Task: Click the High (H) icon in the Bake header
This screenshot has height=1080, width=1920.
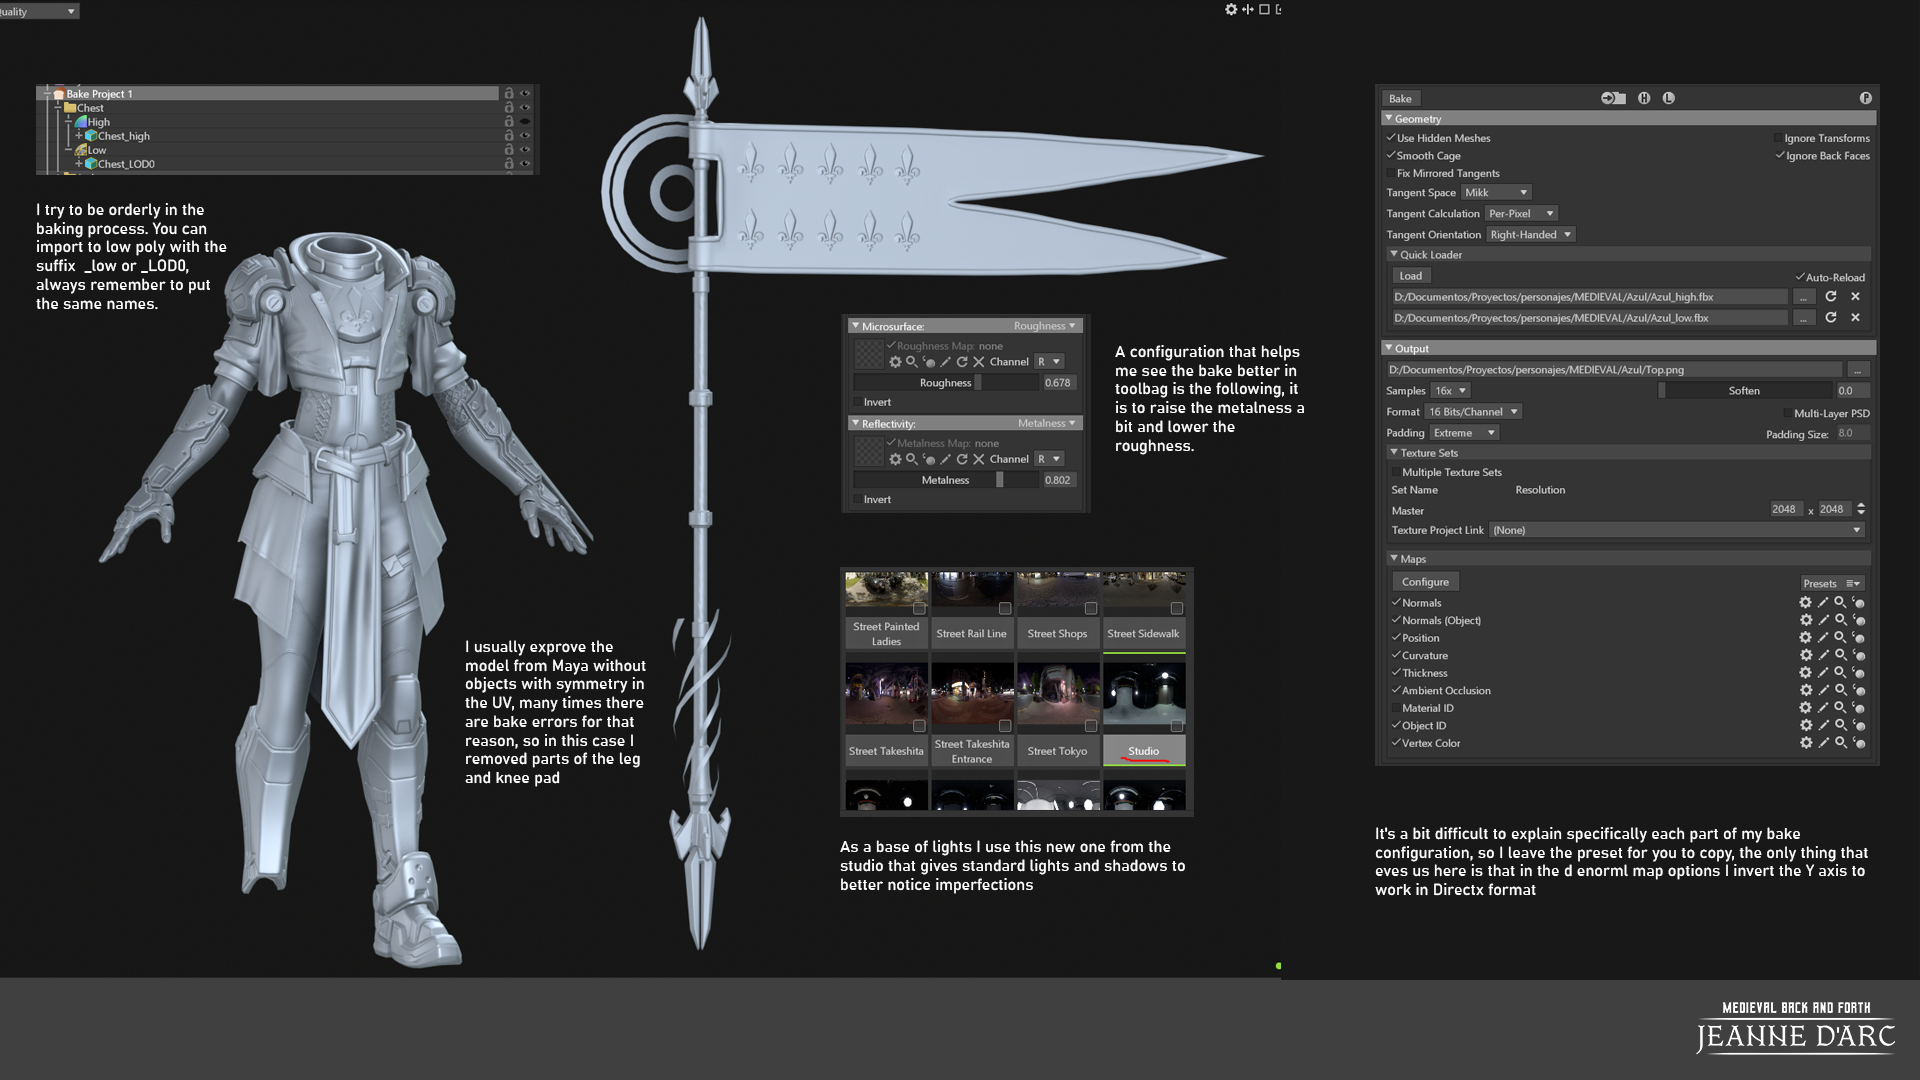Action: (1644, 98)
